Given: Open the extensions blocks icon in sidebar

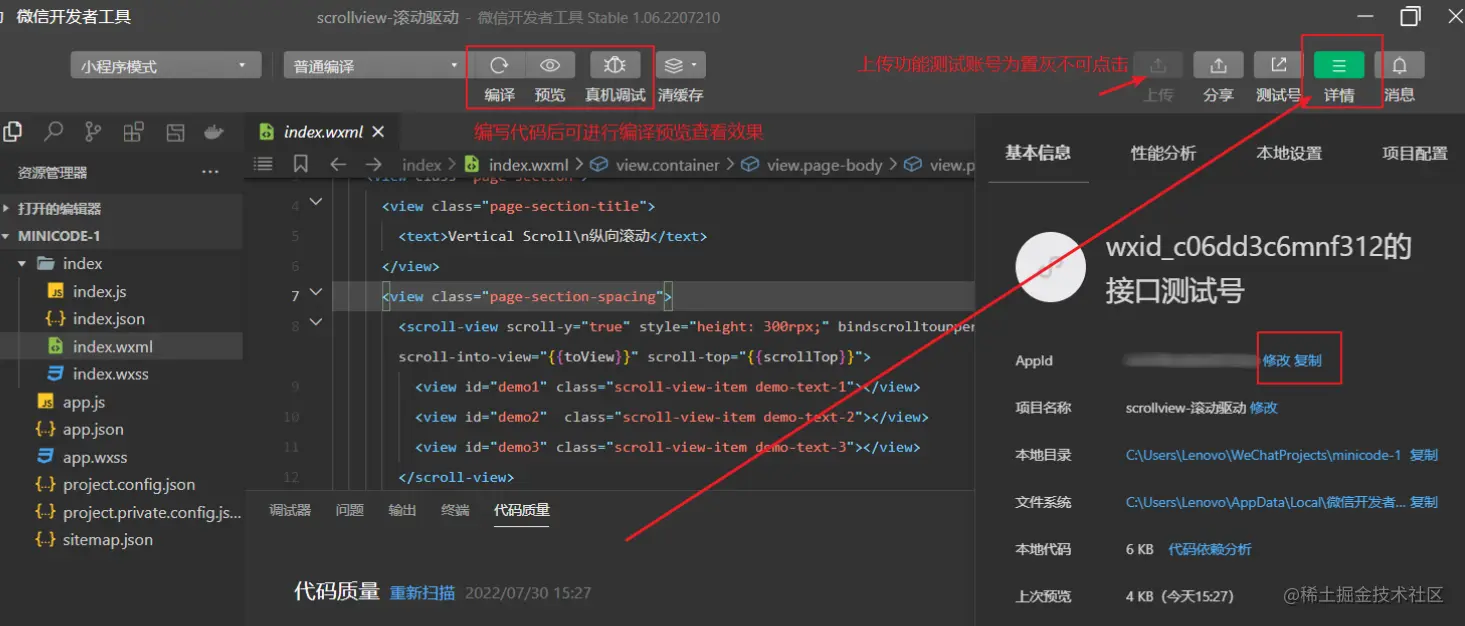Looking at the screenshot, I should [133, 131].
